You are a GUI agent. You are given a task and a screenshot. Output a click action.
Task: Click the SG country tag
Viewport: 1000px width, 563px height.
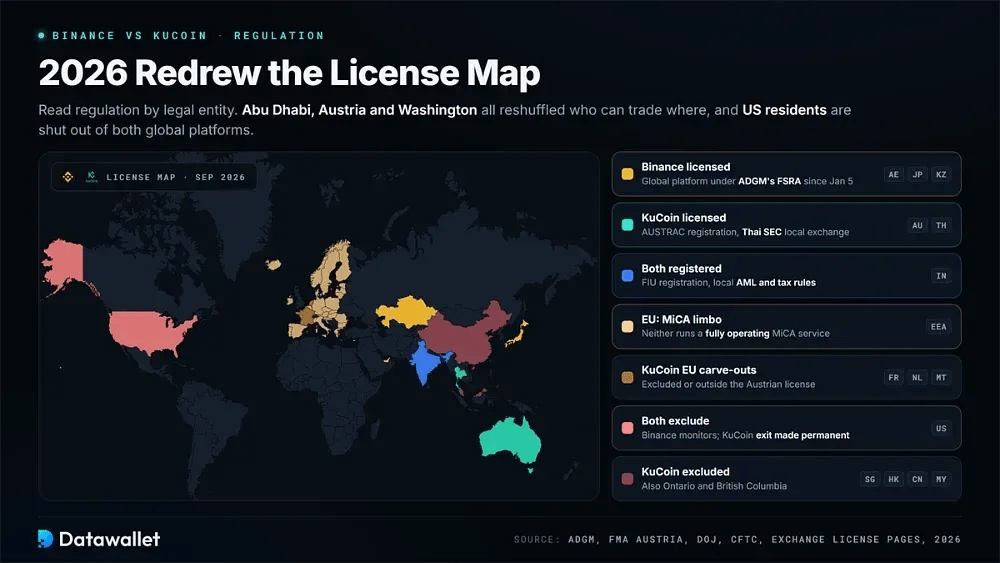point(870,479)
